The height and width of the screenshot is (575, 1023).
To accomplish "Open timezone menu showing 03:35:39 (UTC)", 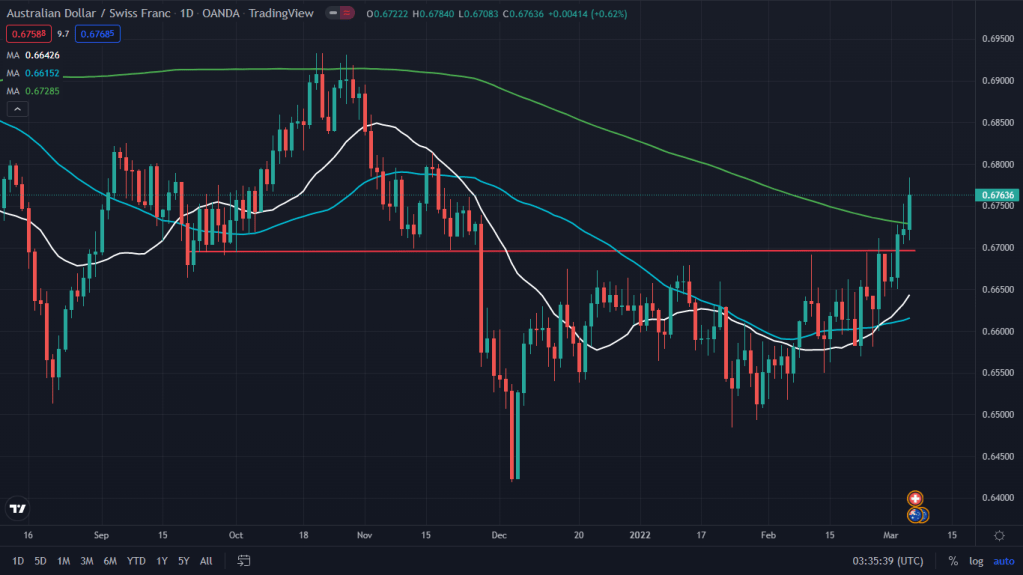I will point(886,561).
